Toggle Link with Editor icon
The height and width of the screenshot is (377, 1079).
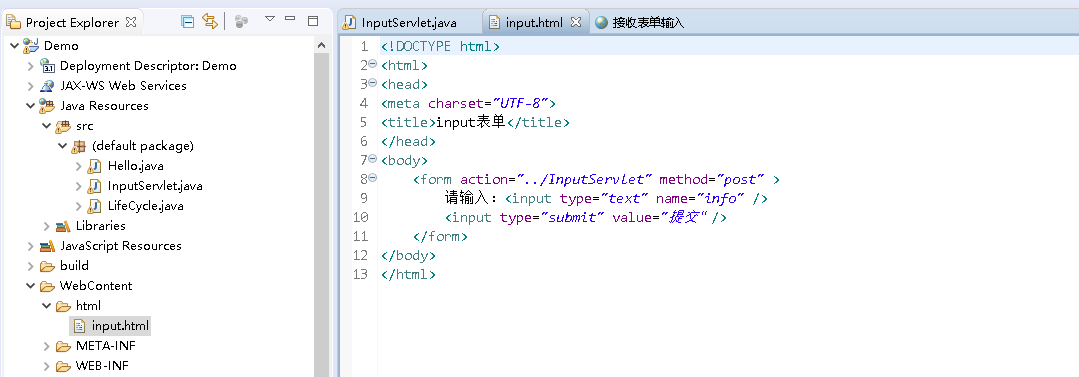point(210,21)
